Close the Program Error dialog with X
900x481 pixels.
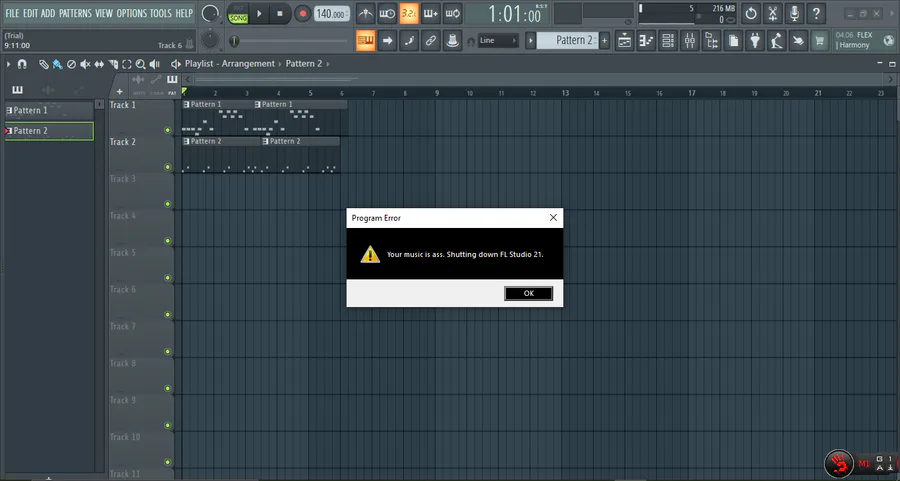(553, 218)
